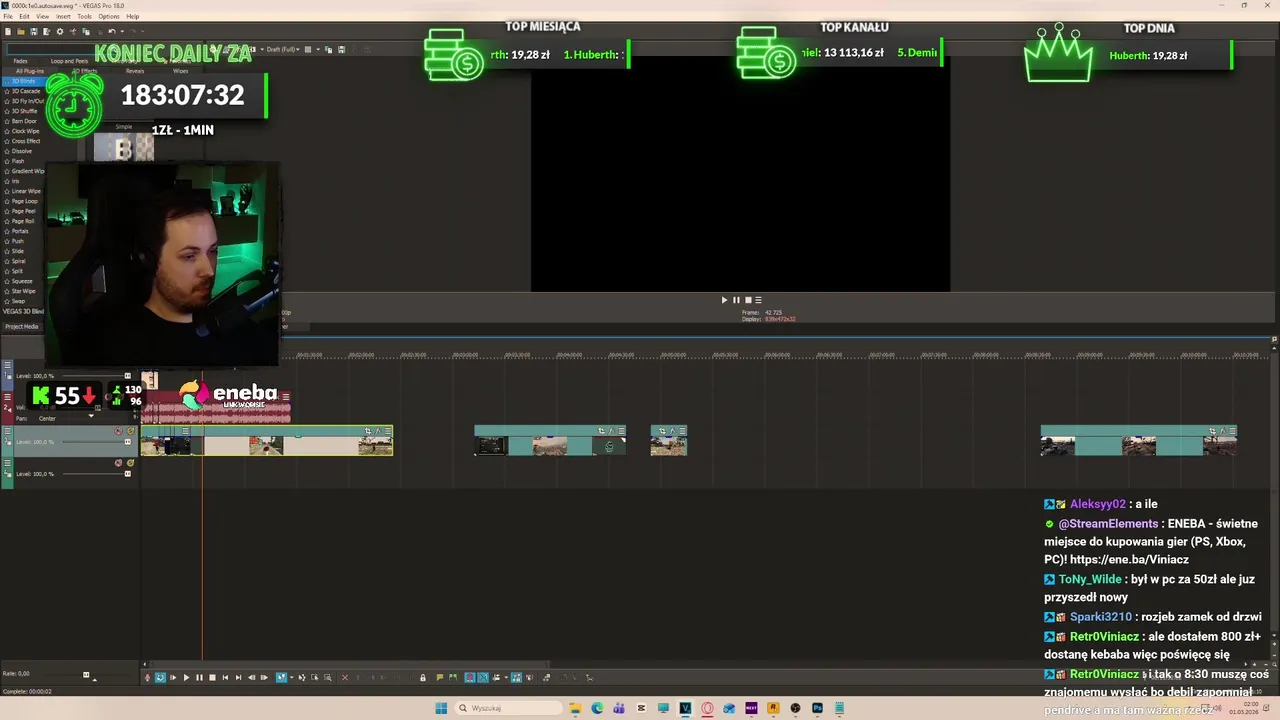
Task: Click timeline Play button
Action: point(186,677)
